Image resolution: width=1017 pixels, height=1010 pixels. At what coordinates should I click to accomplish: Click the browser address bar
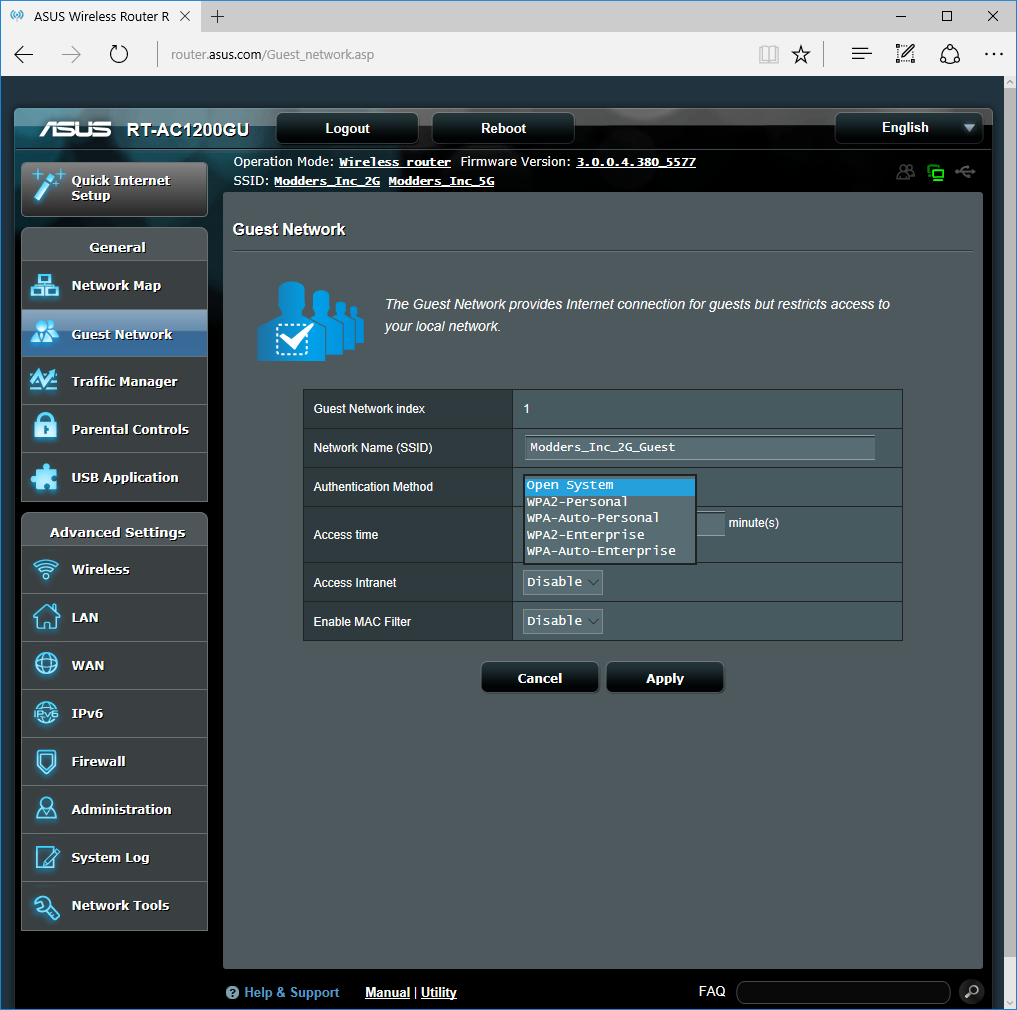click(454, 54)
